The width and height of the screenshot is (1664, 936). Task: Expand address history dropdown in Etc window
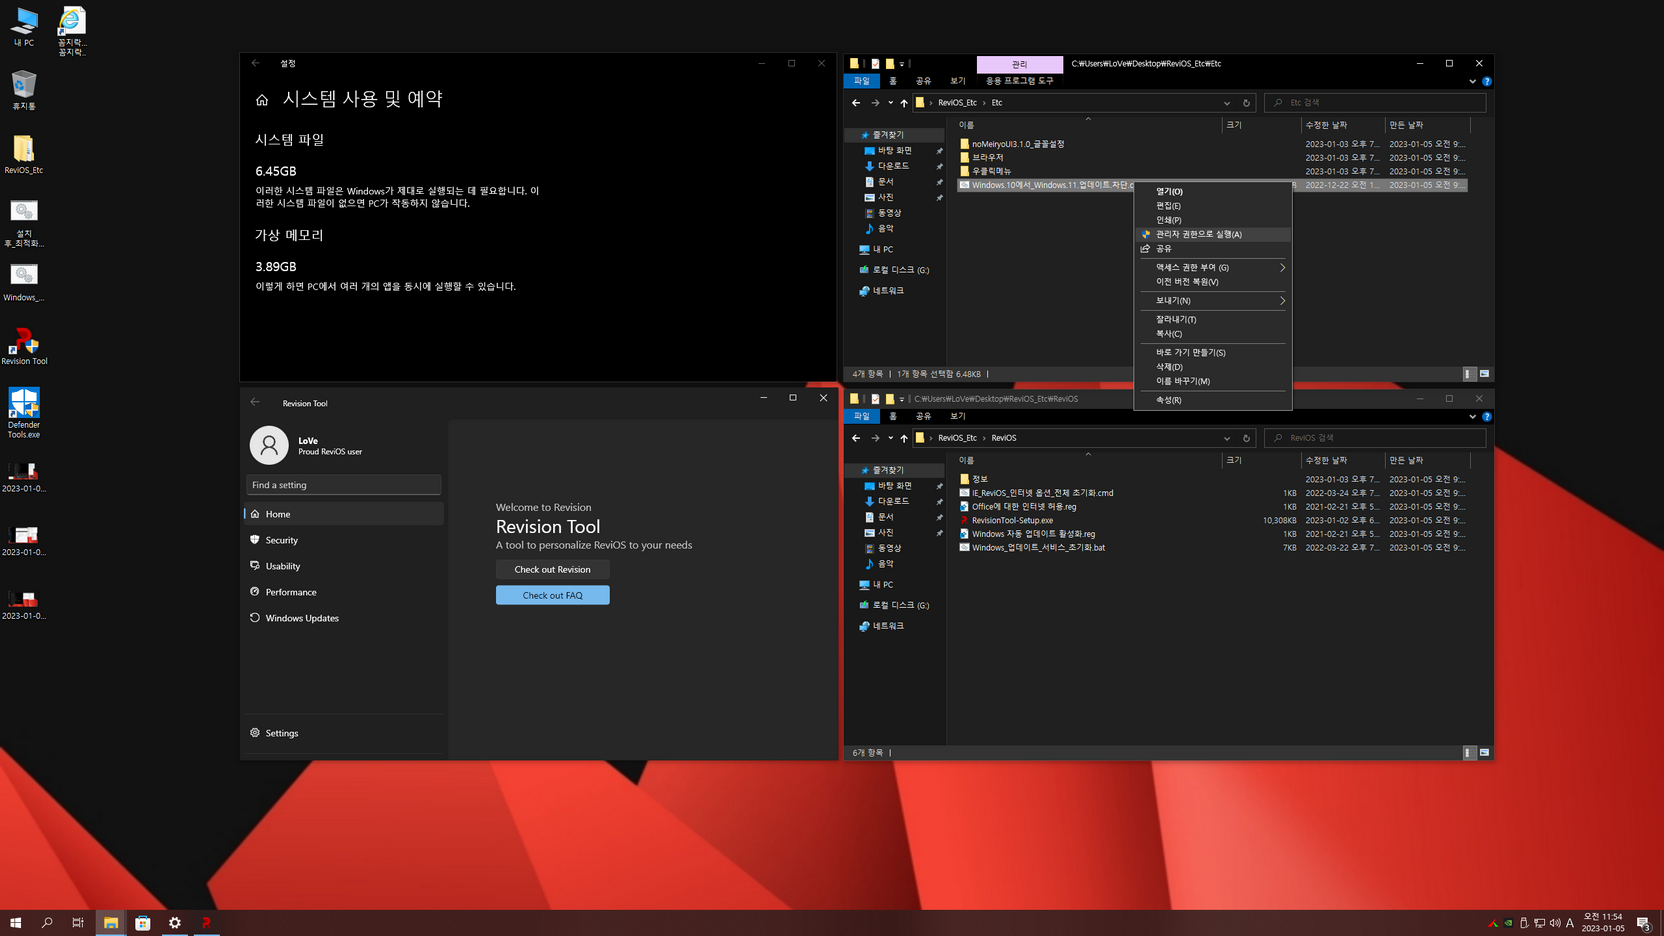[1227, 103]
